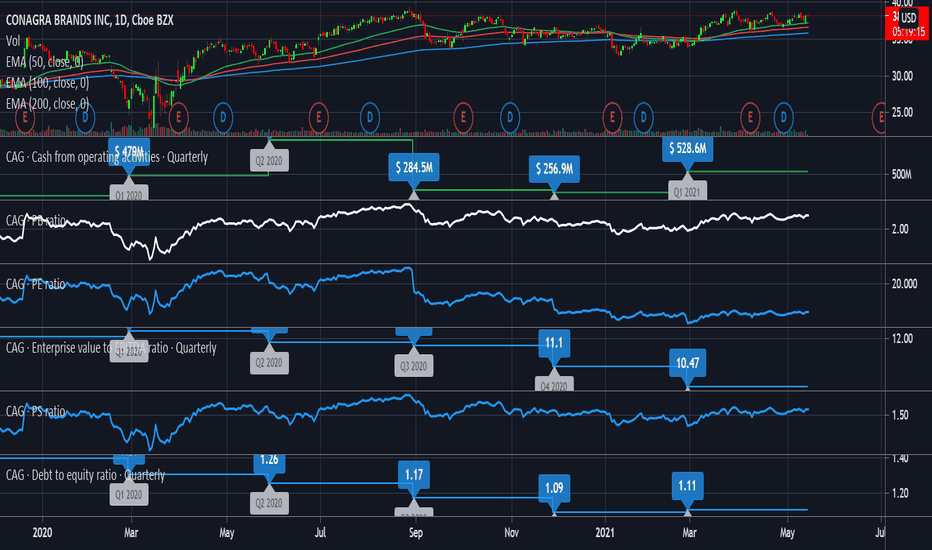932x550 pixels.
Task: Click the CAG PE ratio pane label
Action: (36, 284)
